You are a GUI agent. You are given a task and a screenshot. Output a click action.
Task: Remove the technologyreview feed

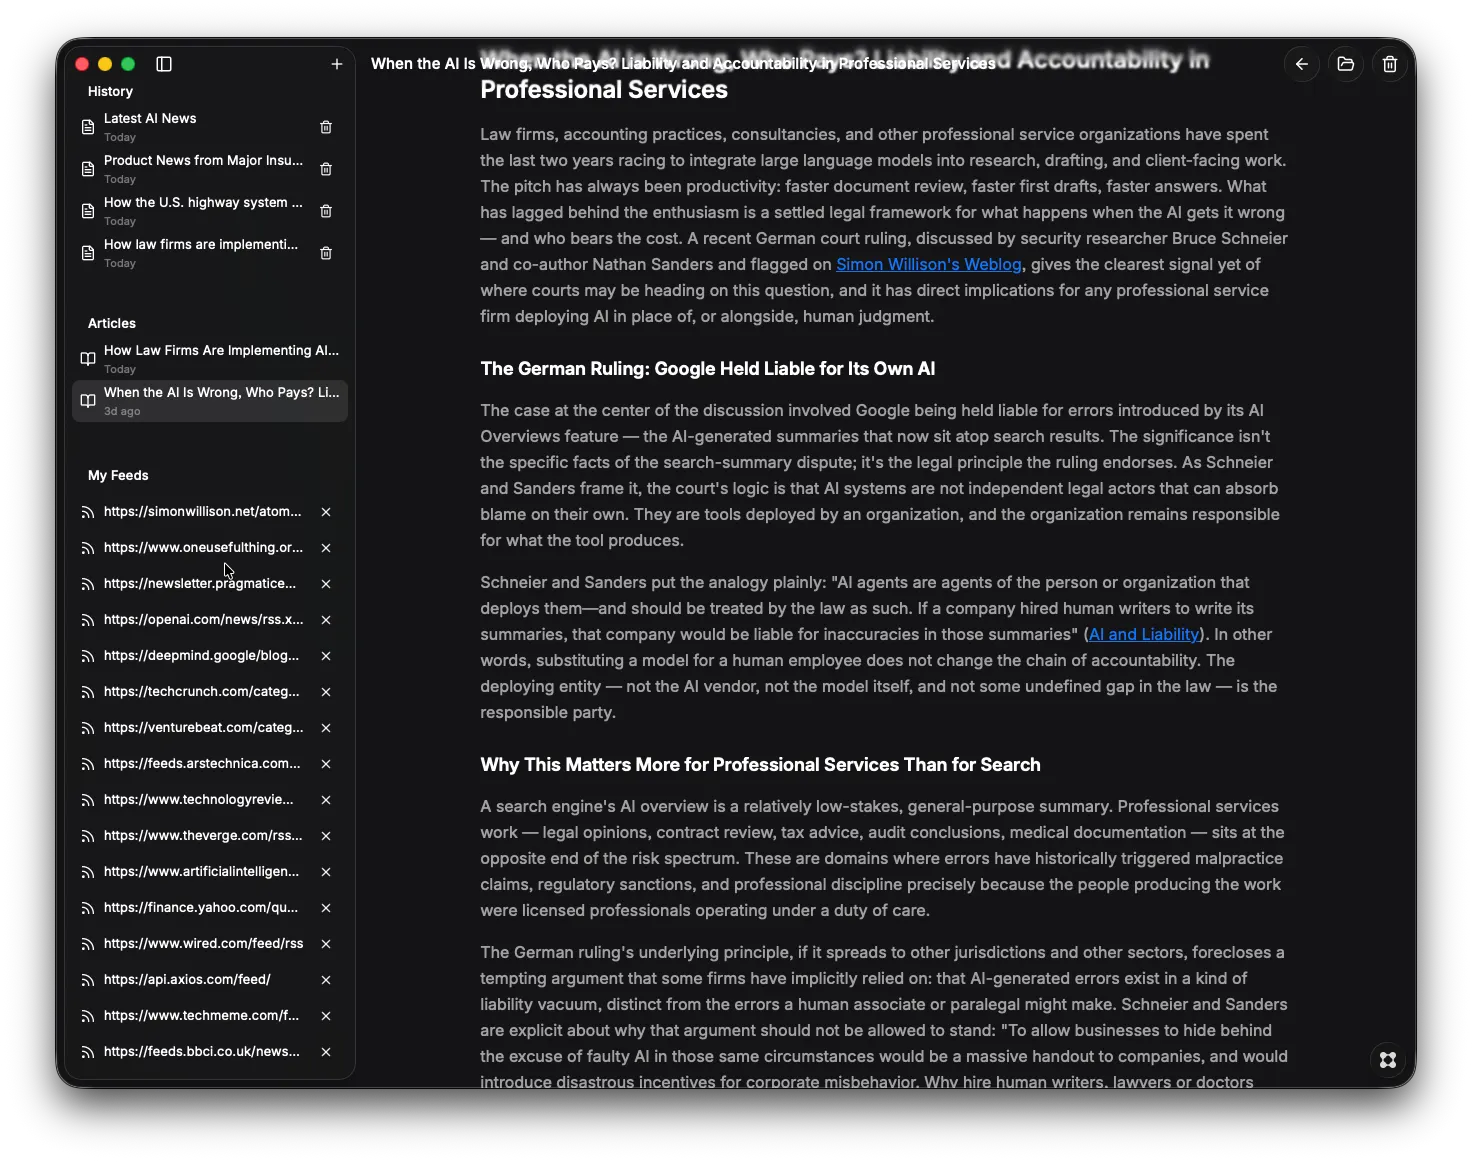click(326, 800)
